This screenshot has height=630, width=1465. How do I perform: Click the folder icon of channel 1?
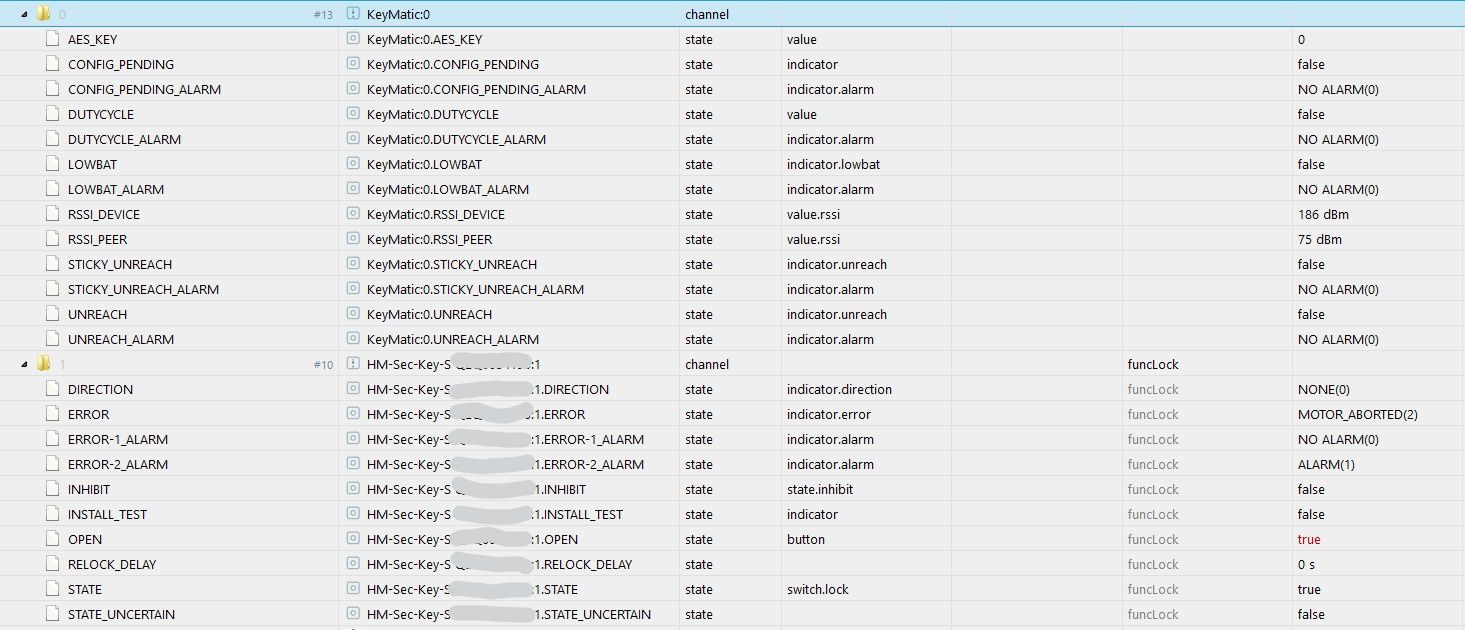pyautogui.click(x=43, y=364)
